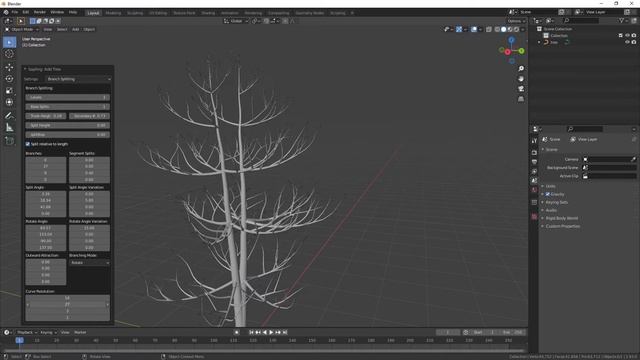Open the Render properties tab icon
This screenshot has height=360, width=640.
coord(534,152)
